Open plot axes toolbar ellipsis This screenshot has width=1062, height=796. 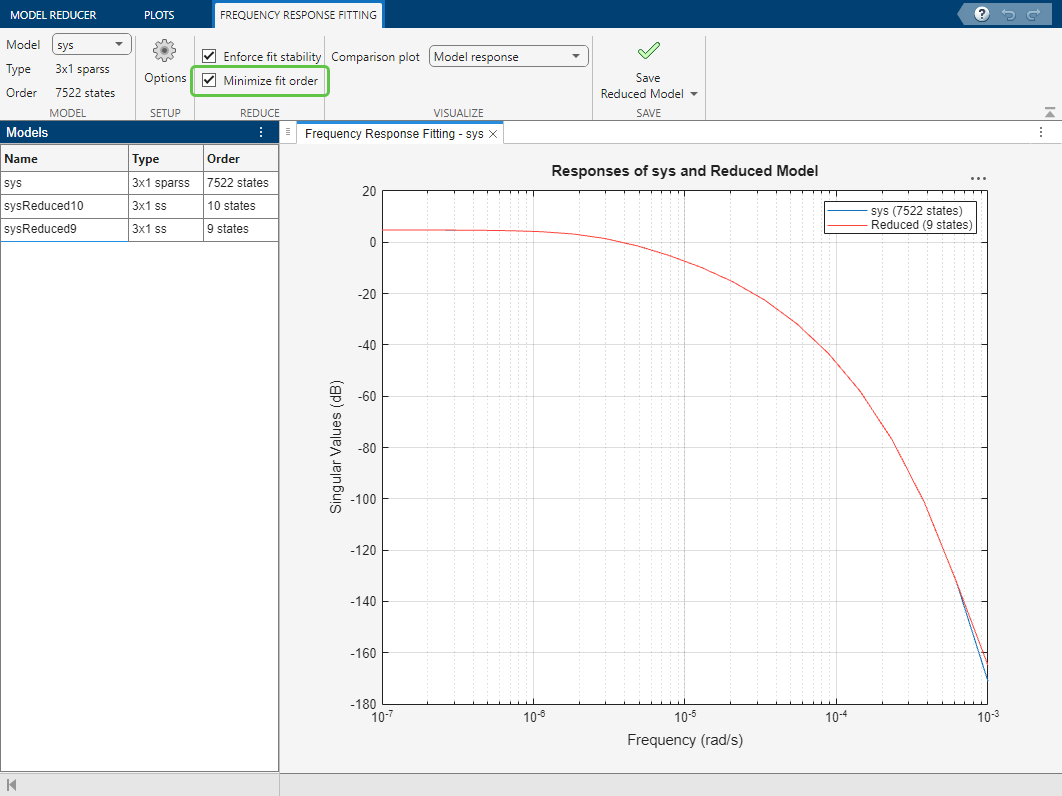pyautogui.click(x=978, y=179)
